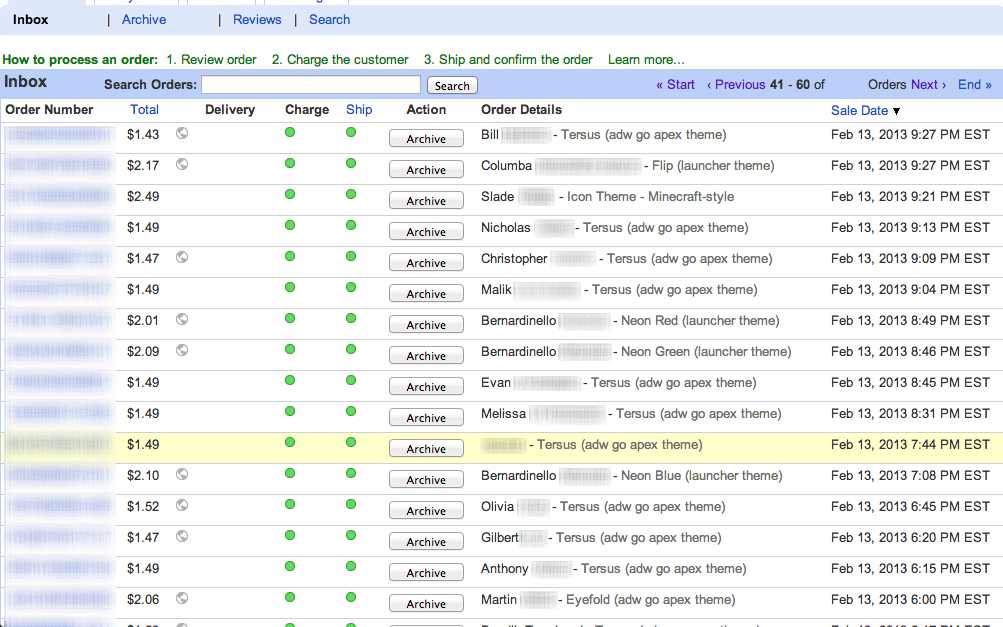Viewport: 1003px width, 627px height.
Task: Click the green Ship status dot for Melissa's order
Action: pos(351,412)
